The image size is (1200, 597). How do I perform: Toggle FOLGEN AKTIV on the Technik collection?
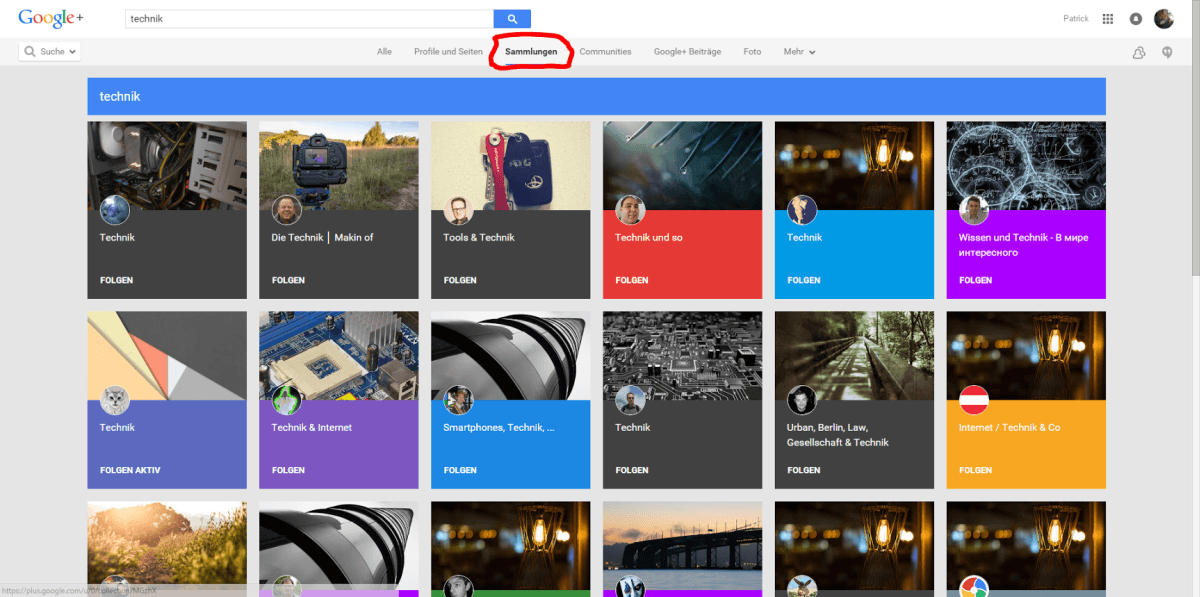130,470
